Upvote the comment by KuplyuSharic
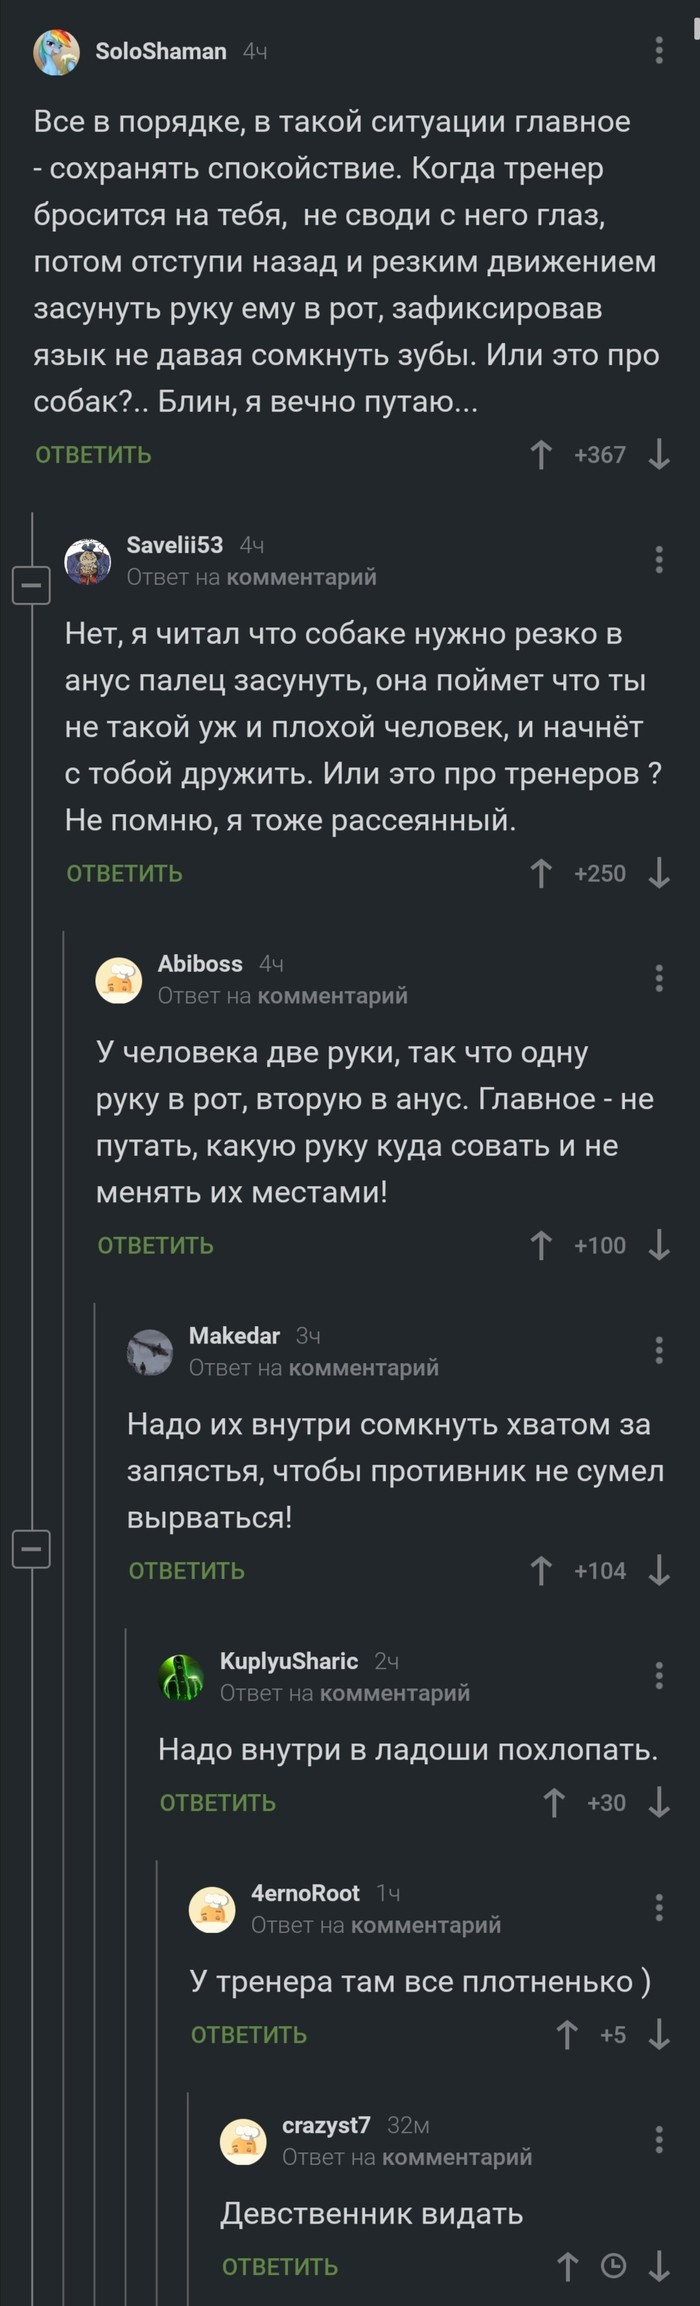The width and height of the screenshot is (700, 2306). pyautogui.click(x=553, y=1800)
